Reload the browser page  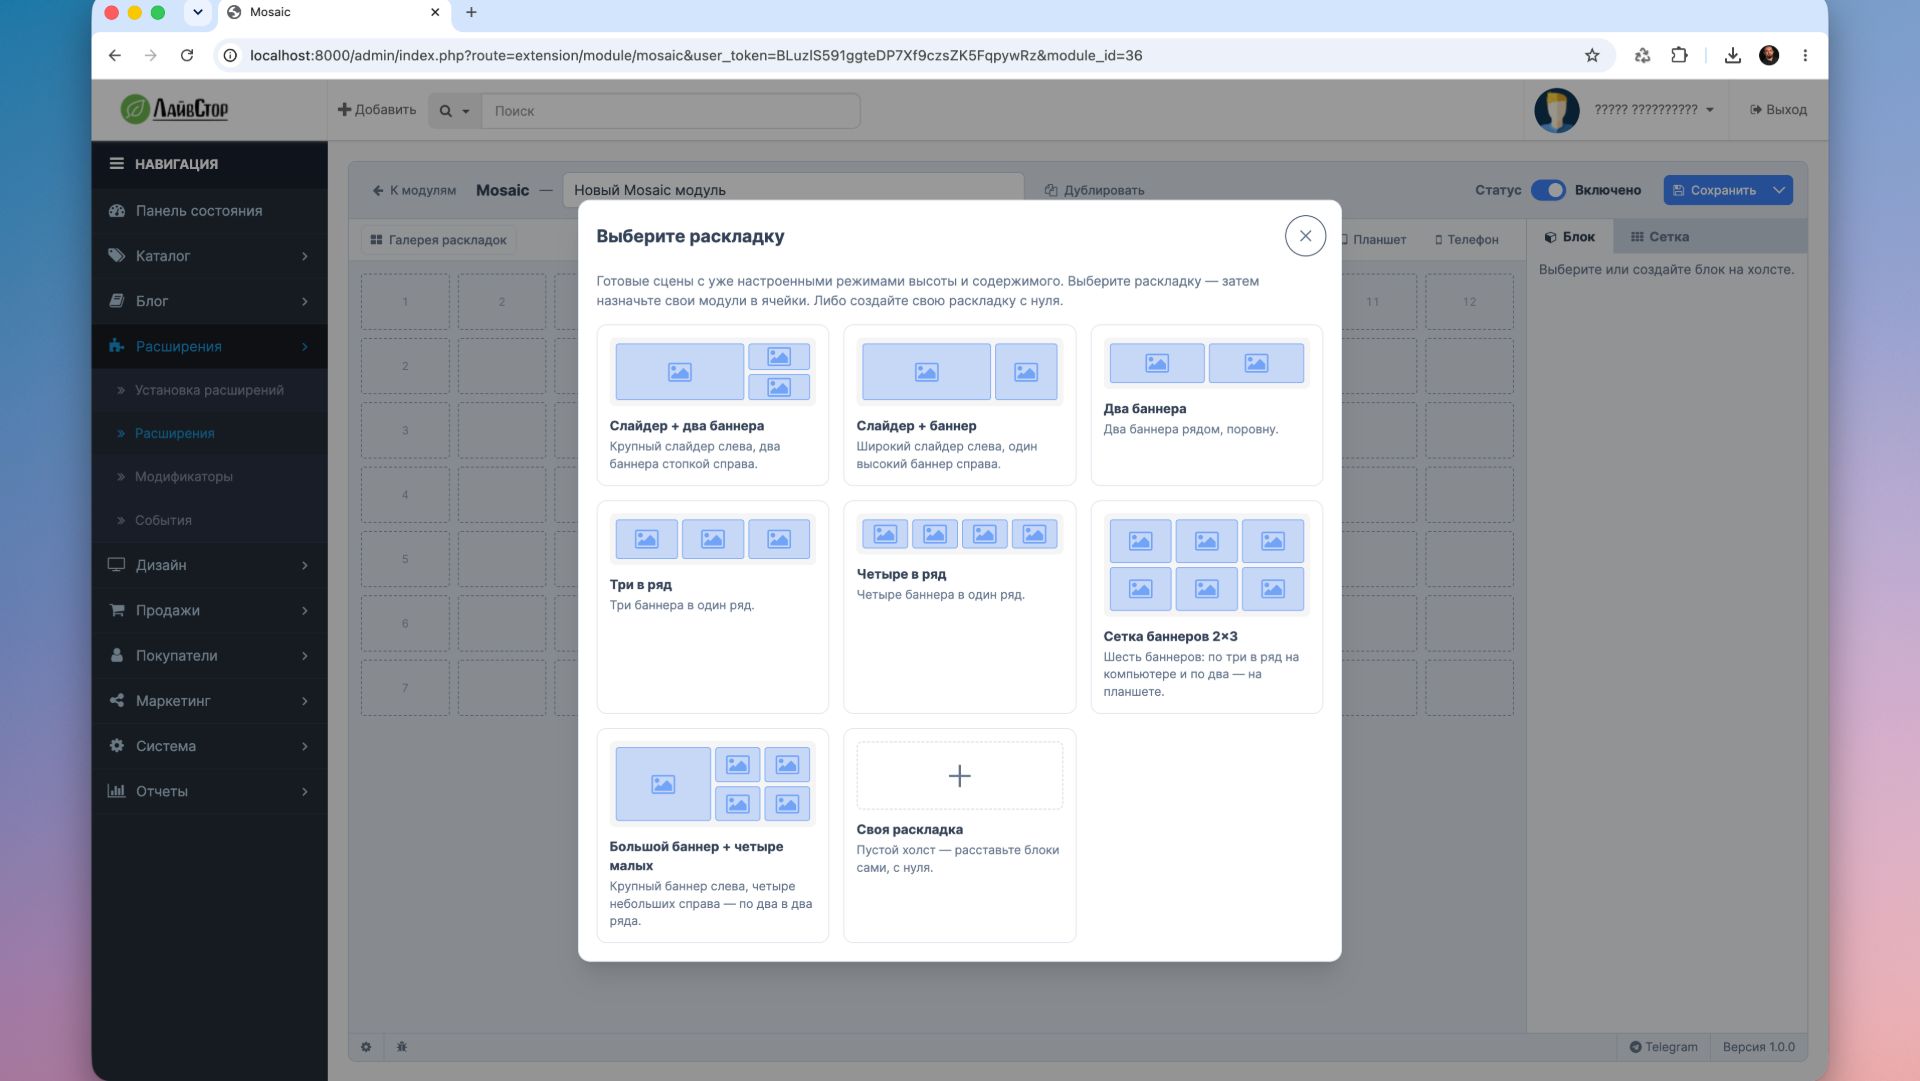187,55
